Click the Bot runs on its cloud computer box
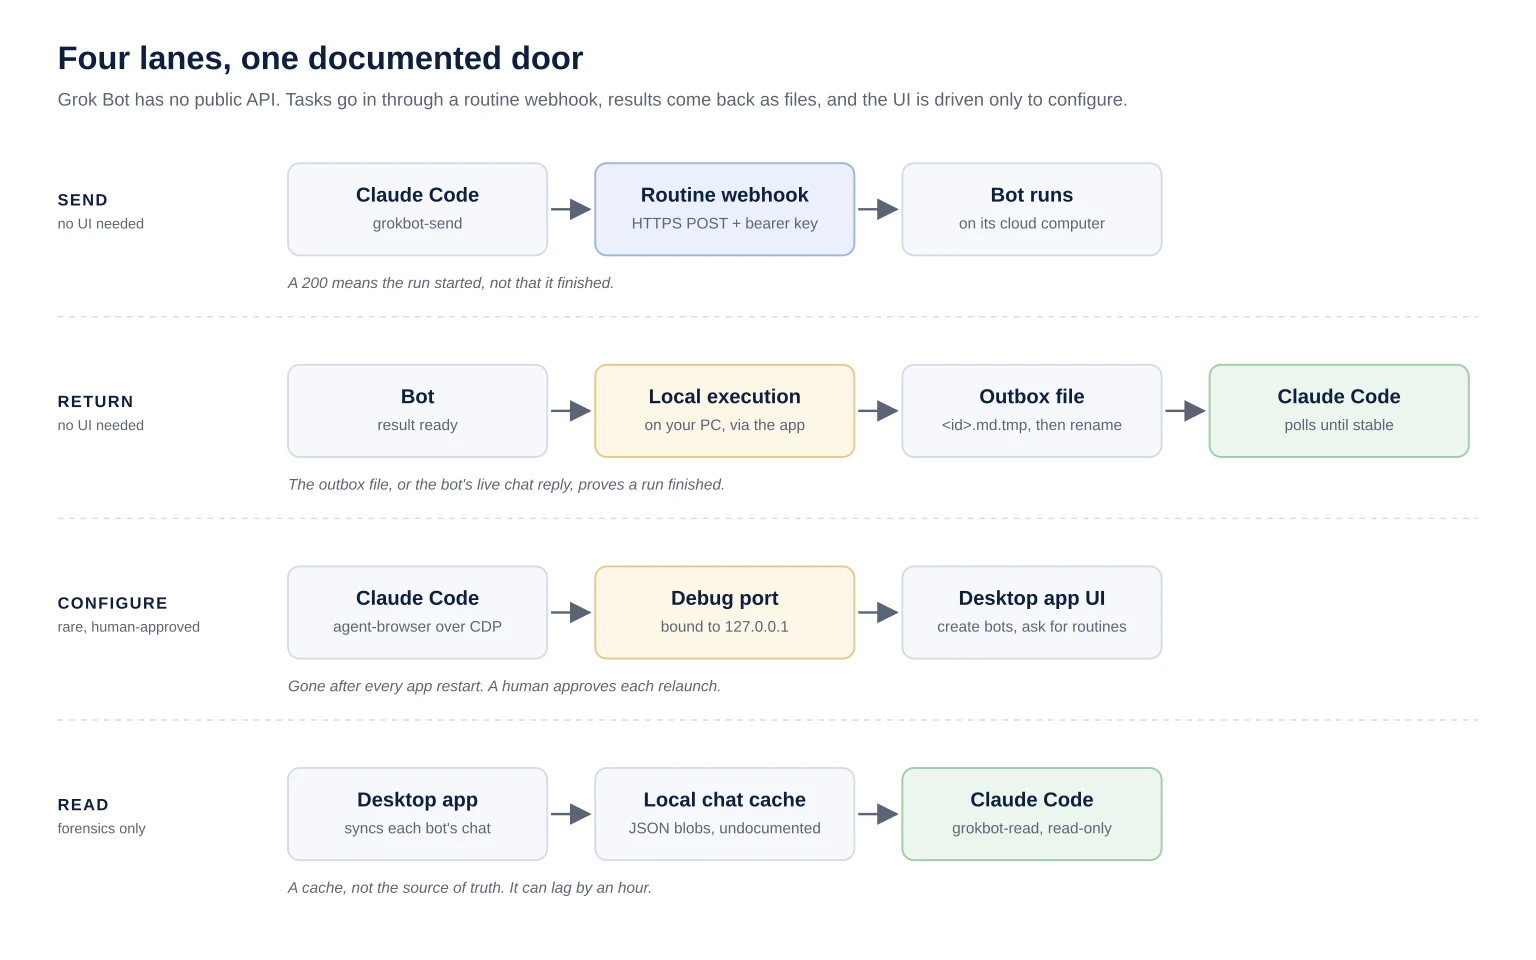The width and height of the screenshot is (1536, 960). coord(1032,209)
